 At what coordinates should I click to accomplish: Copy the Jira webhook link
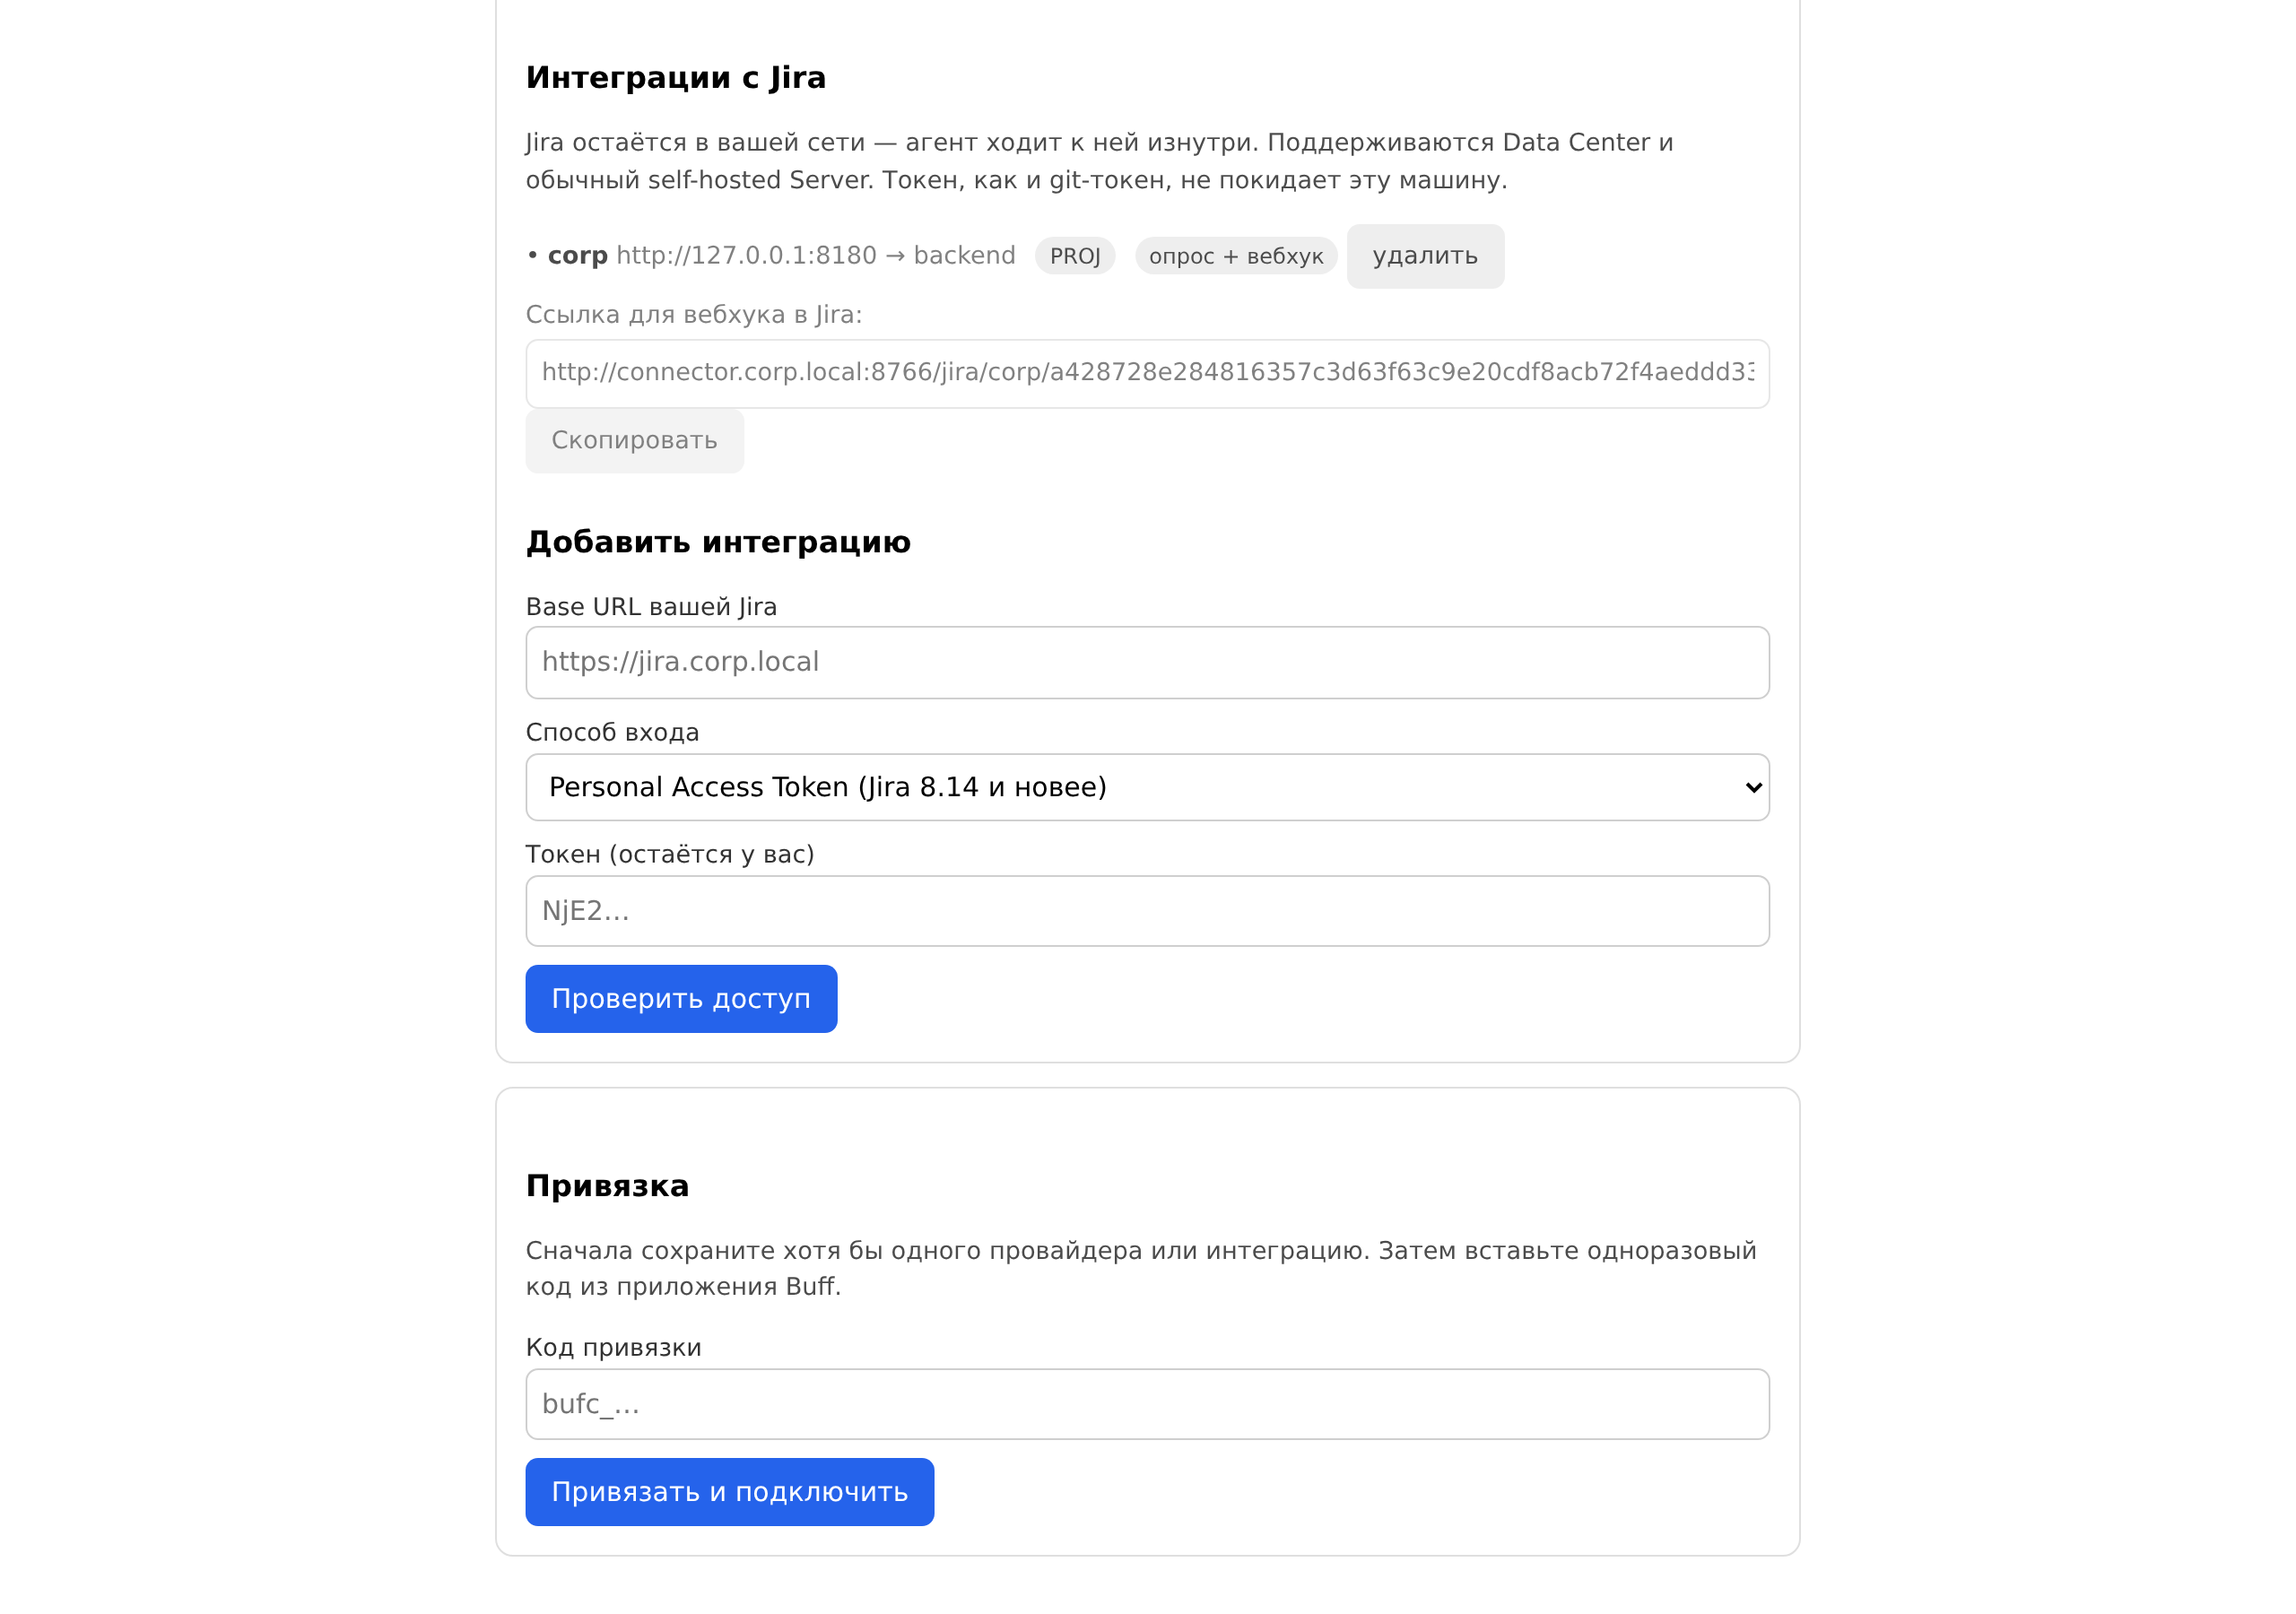pyautogui.click(x=634, y=440)
